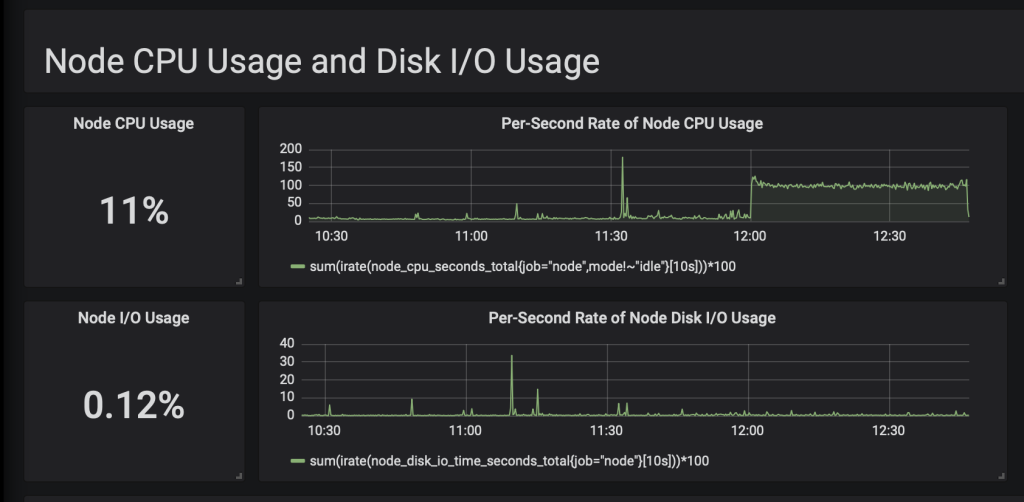Click the 12:00 time label on the CPU graph
This screenshot has height=502, width=1024.
[750, 237]
